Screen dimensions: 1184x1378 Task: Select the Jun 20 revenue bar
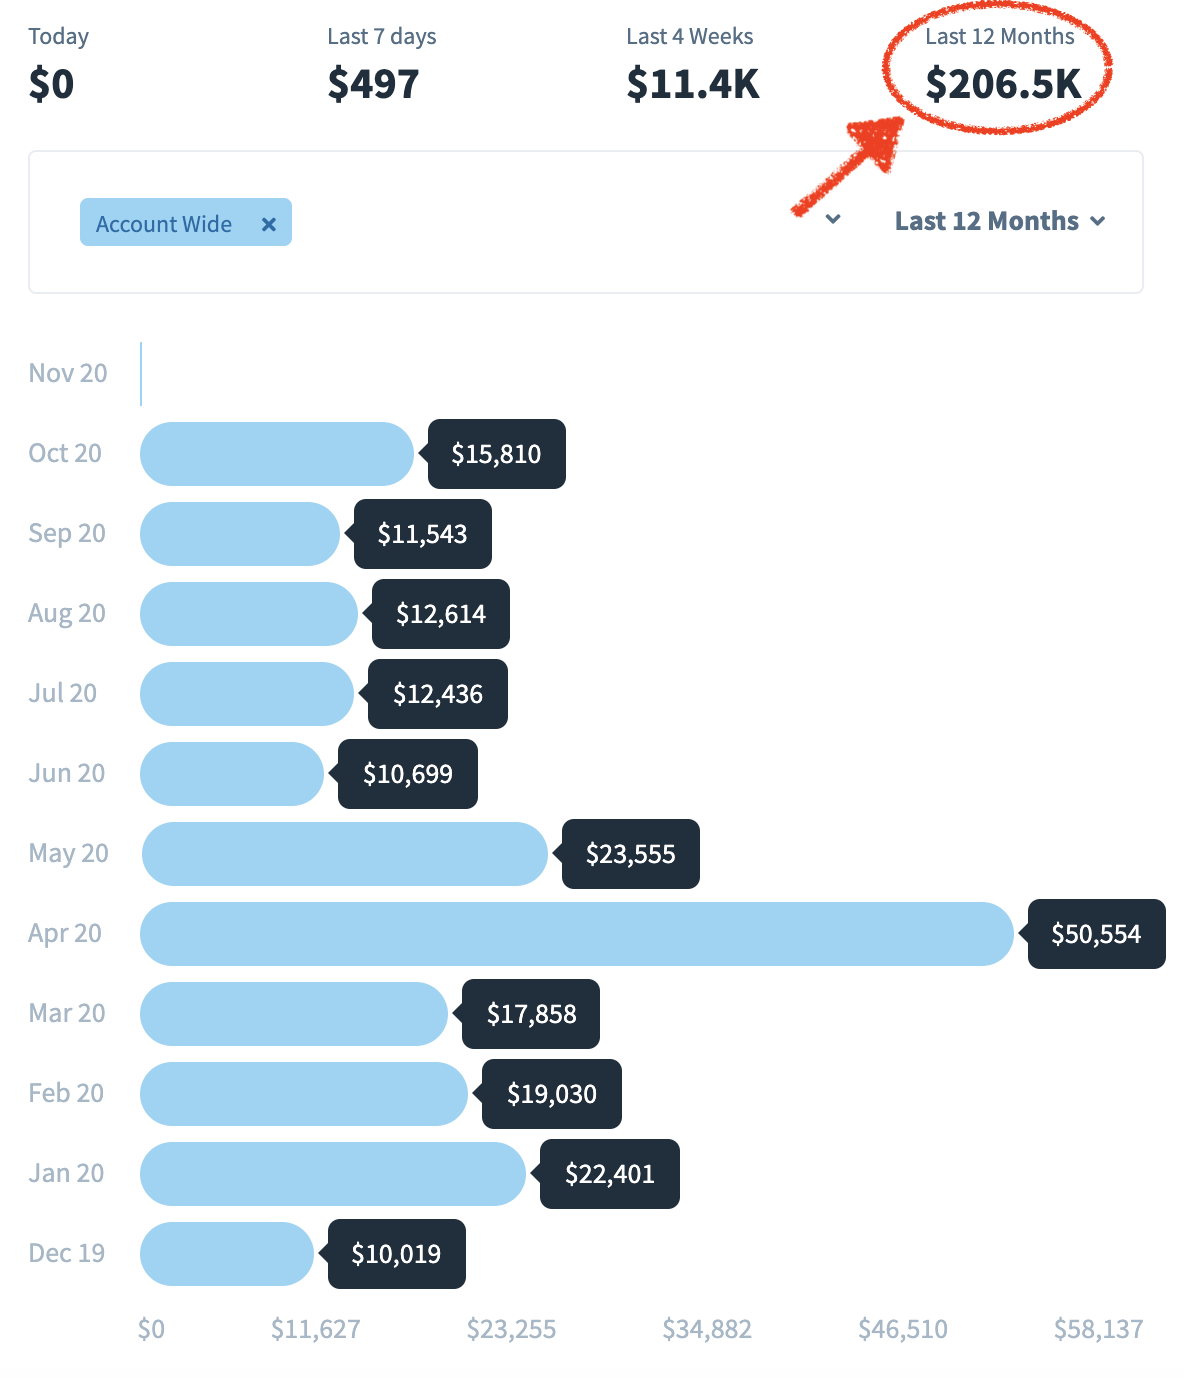click(x=232, y=774)
